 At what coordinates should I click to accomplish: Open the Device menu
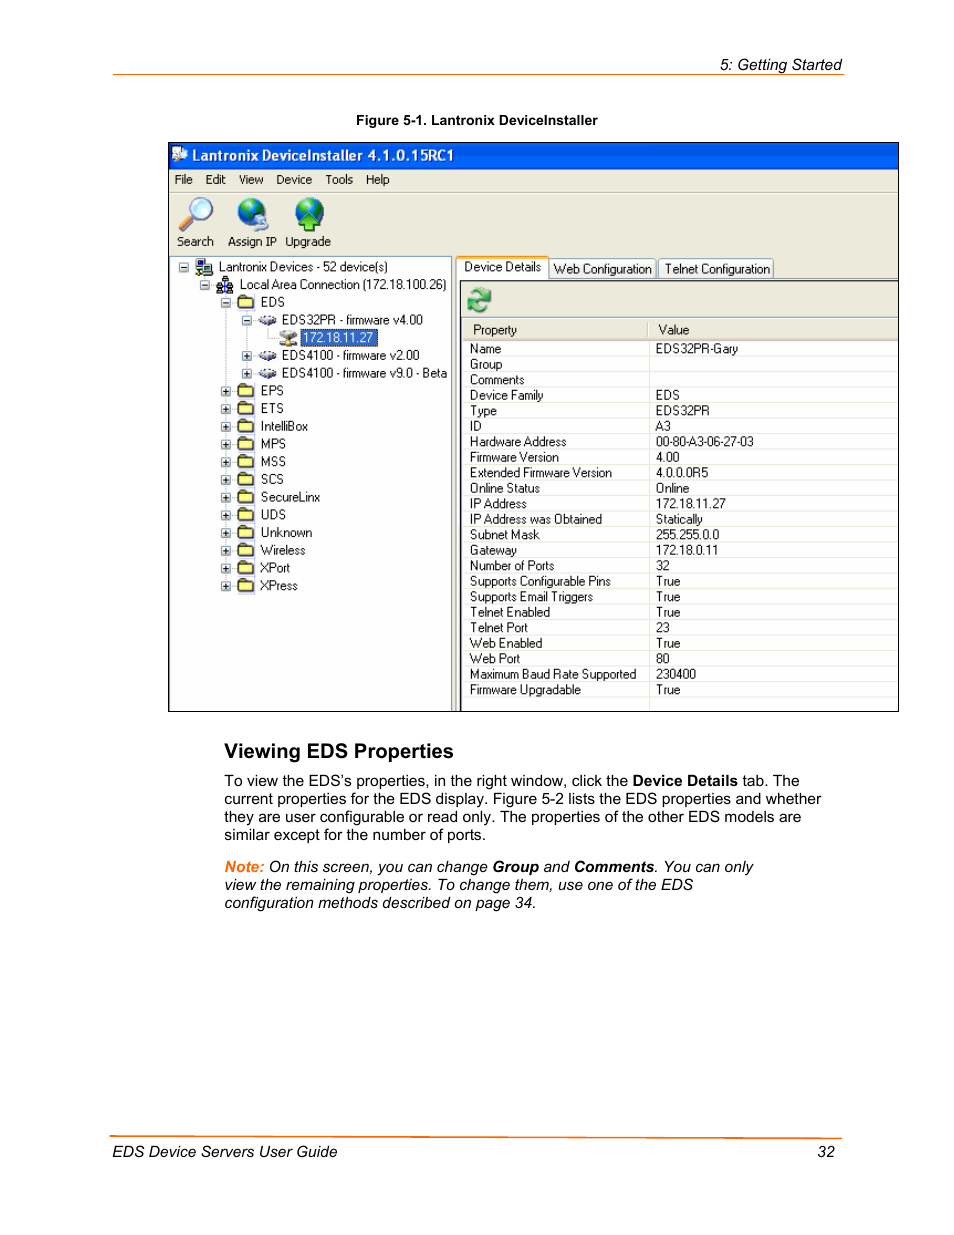click(x=294, y=180)
